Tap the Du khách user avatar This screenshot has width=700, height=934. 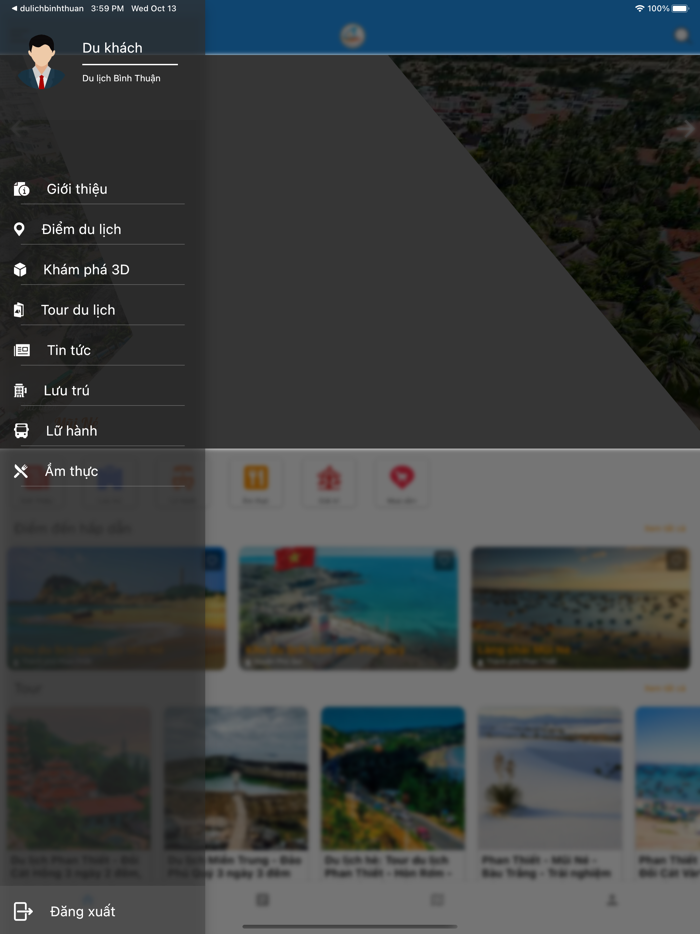(x=42, y=62)
